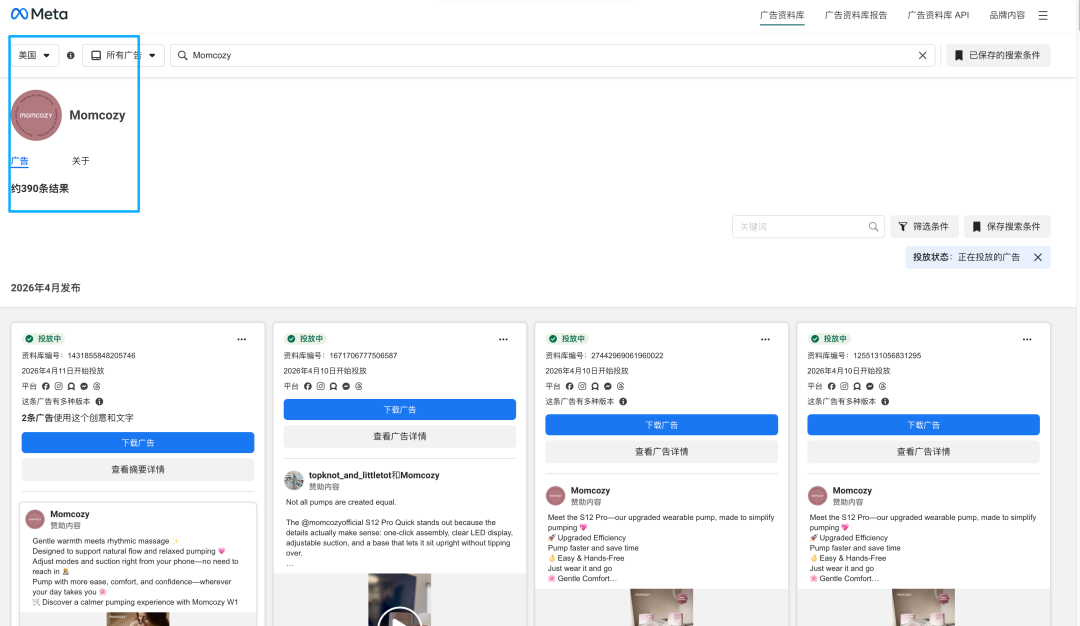Image resolution: width=1080 pixels, height=626 pixels.
Task: Click the Instagram platform icon on the second ad
Action: click(x=320, y=385)
